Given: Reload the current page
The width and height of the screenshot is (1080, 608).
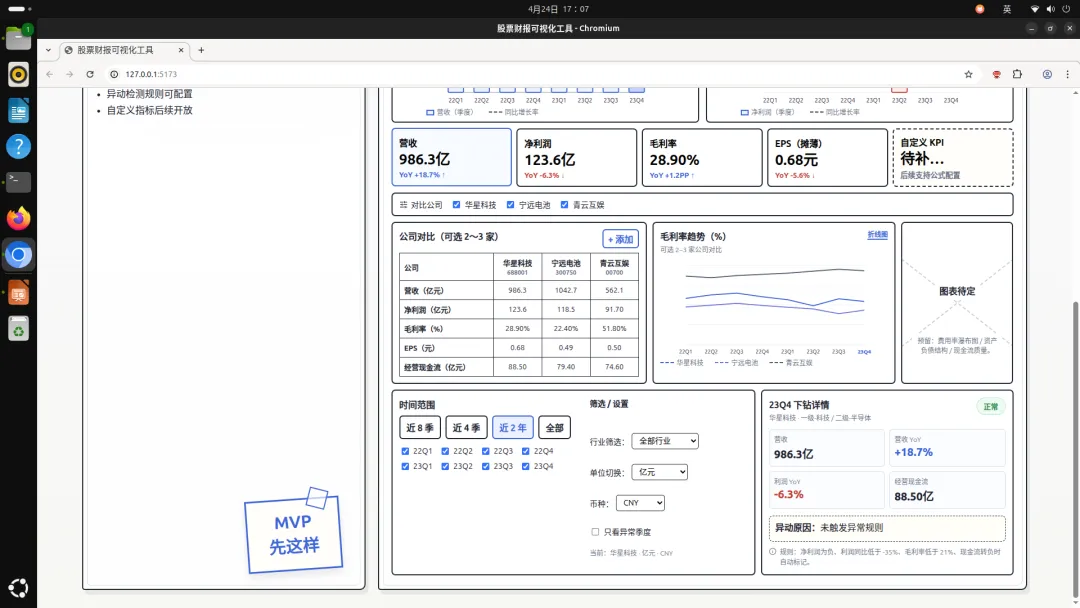Looking at the screenshot, I should coord(90,74).
